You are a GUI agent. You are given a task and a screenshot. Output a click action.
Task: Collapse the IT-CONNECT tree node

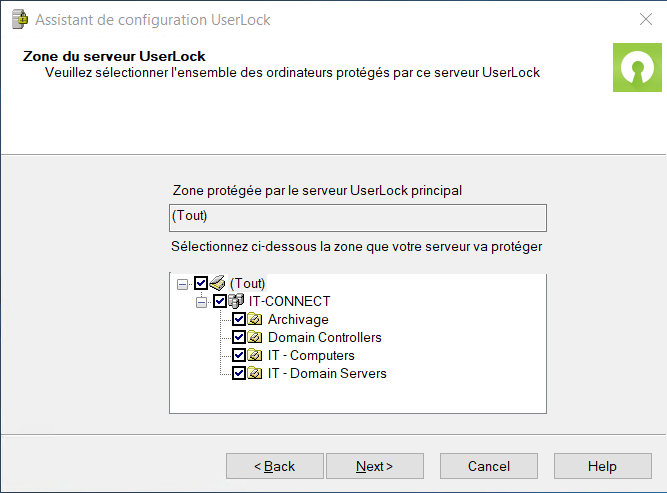pyautogui.click(x=201, y=302)
